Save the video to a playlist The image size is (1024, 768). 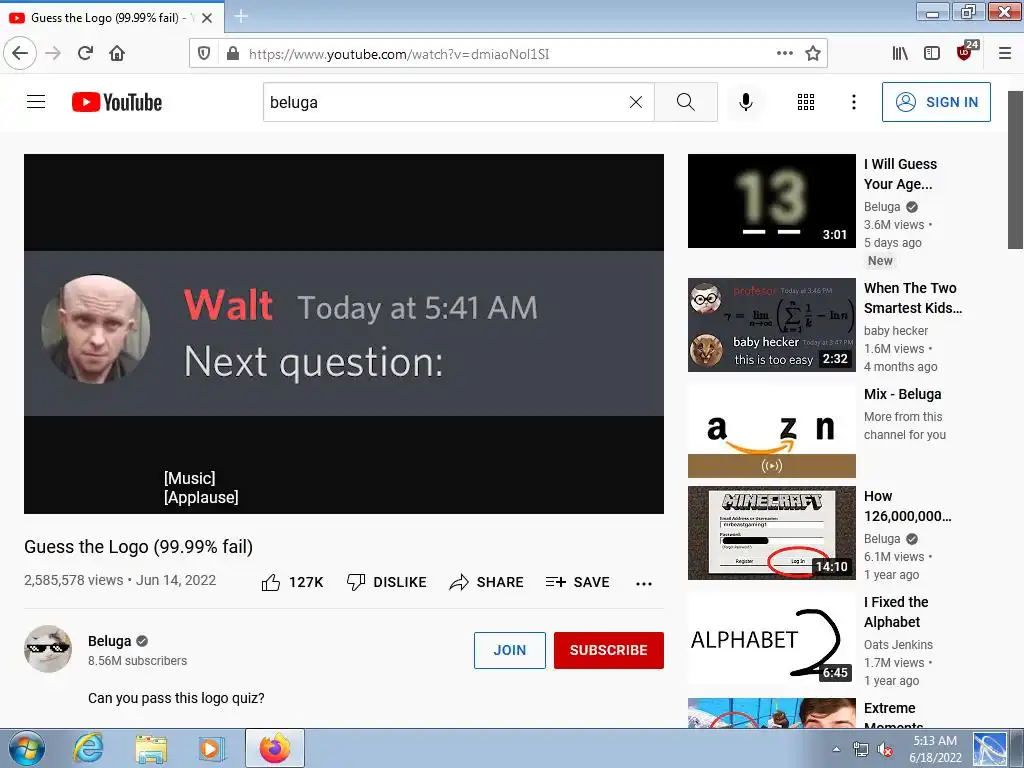coord(577,582)
